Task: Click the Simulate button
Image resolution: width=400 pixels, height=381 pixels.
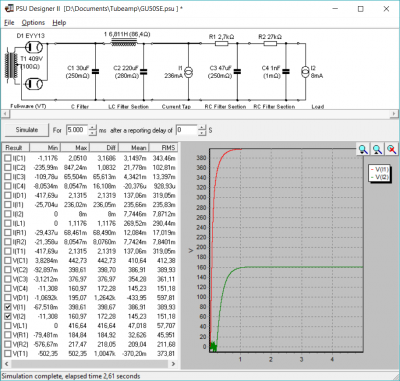Action: tap(27, 130)
